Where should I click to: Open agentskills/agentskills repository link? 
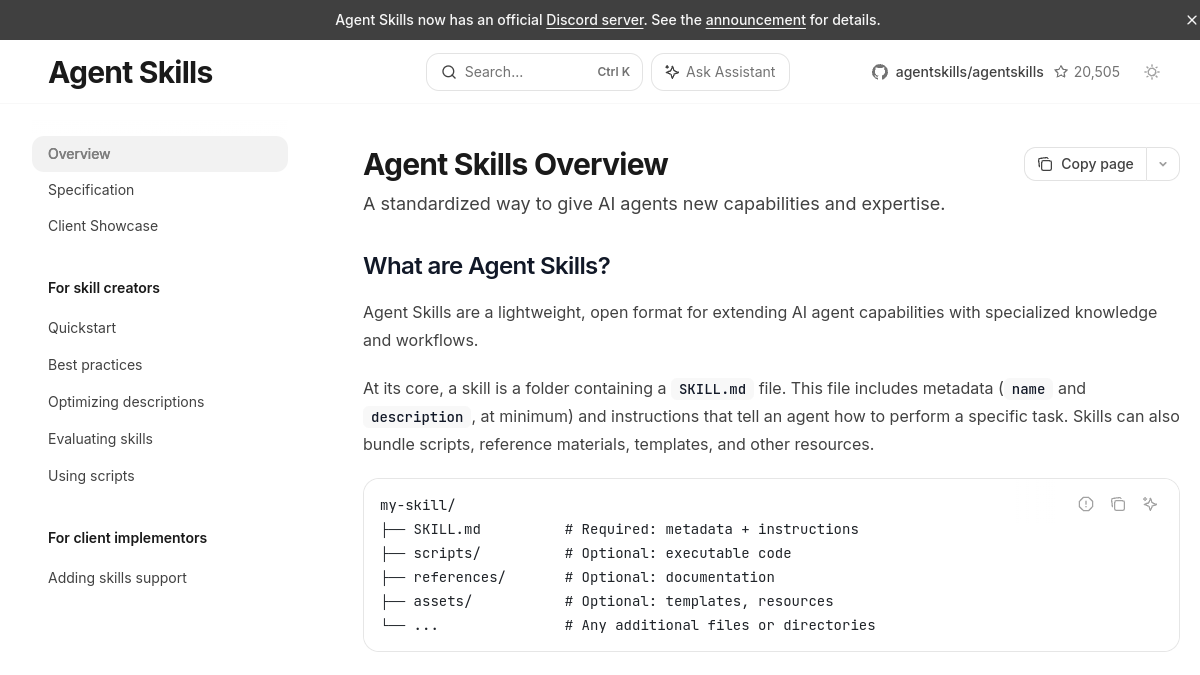coord(969,72)
